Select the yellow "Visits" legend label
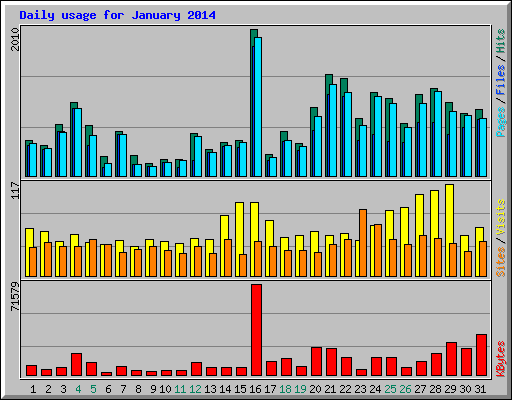This screenshot has width=512, height=400. [x=501, y=217]
